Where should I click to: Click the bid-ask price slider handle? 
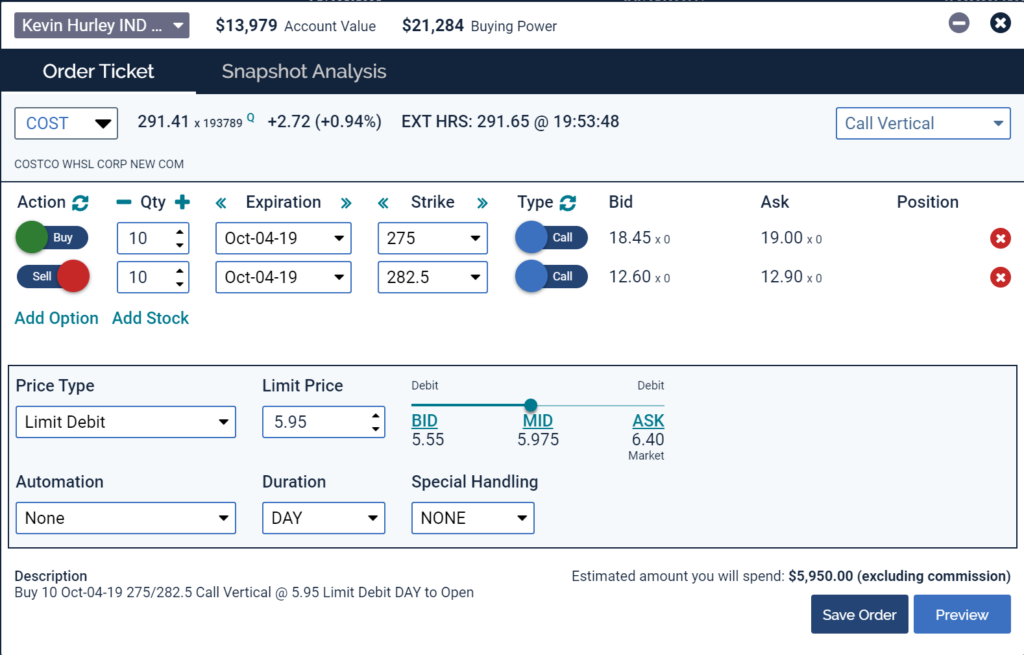[x=531, y=405]
